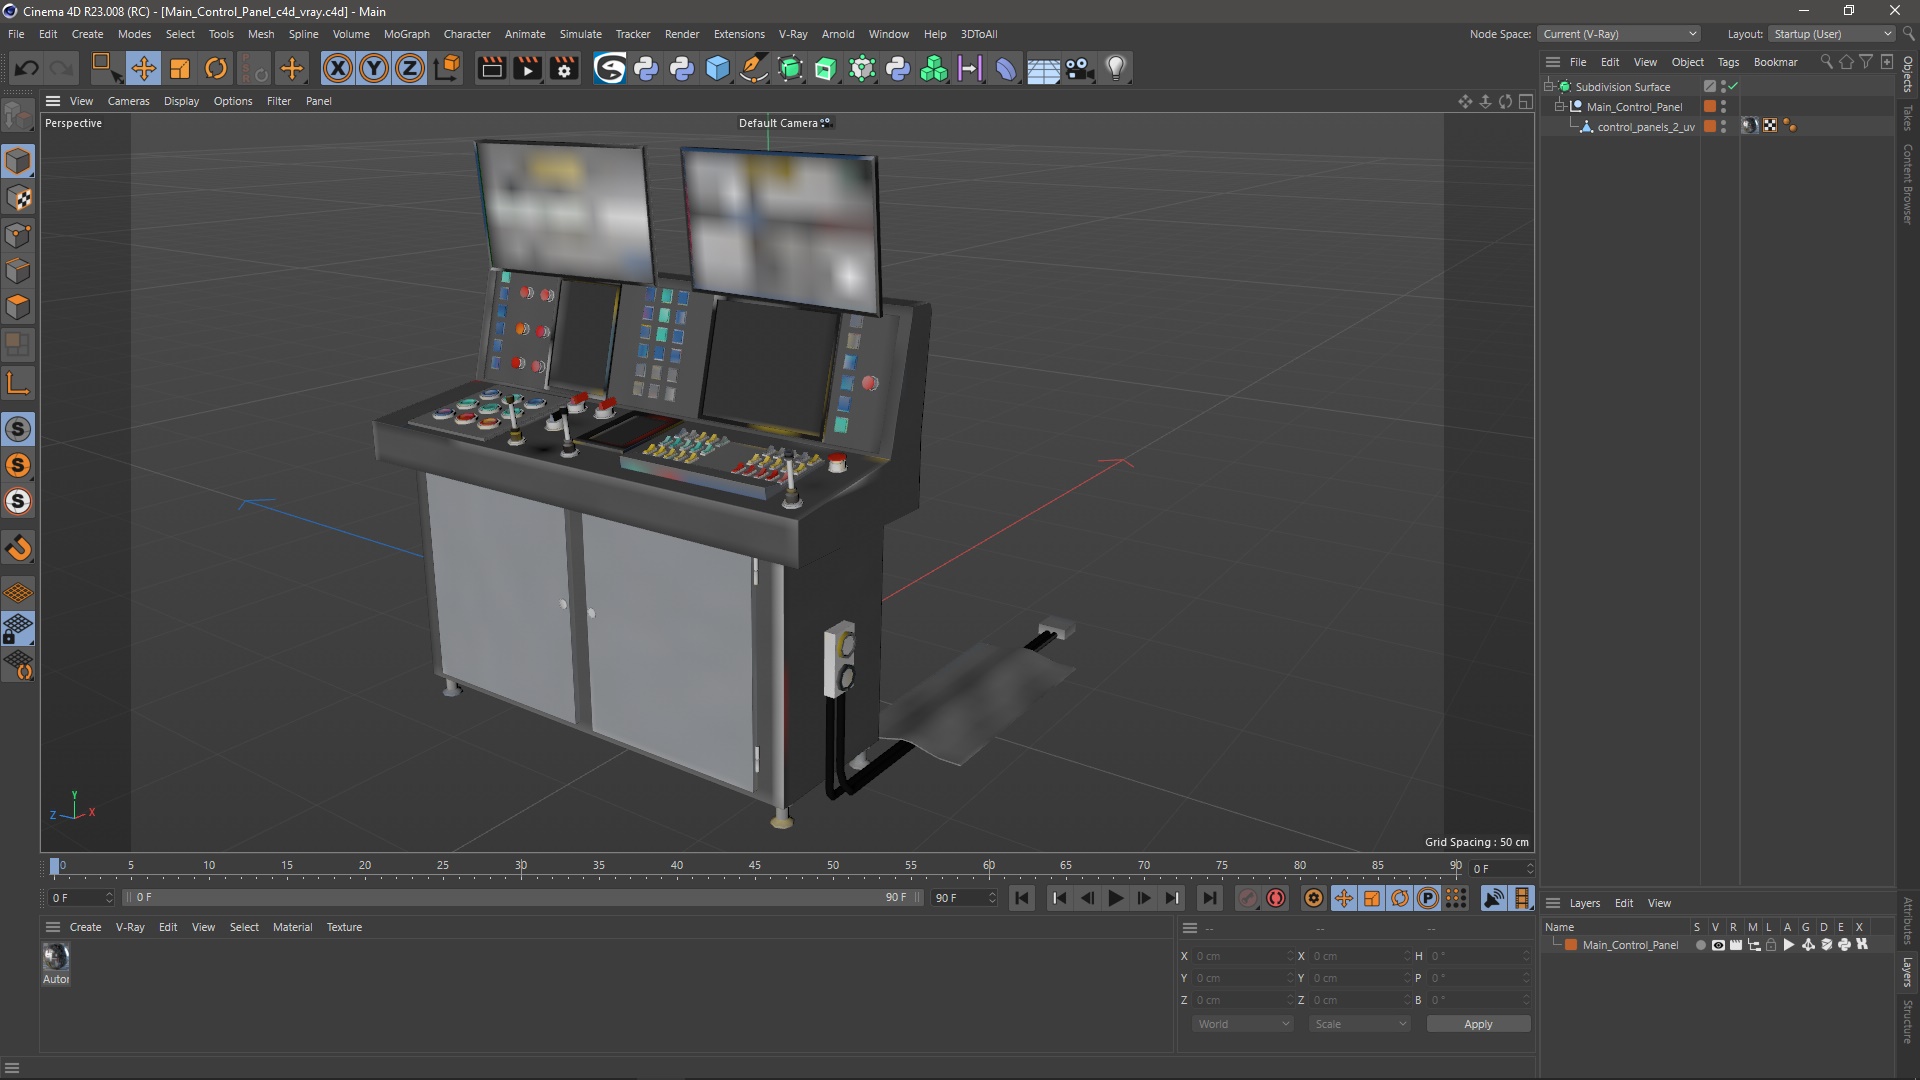The image size is (1920, 1080).
Task: Click the Bend deformer icon
Action: point(1006,68)
